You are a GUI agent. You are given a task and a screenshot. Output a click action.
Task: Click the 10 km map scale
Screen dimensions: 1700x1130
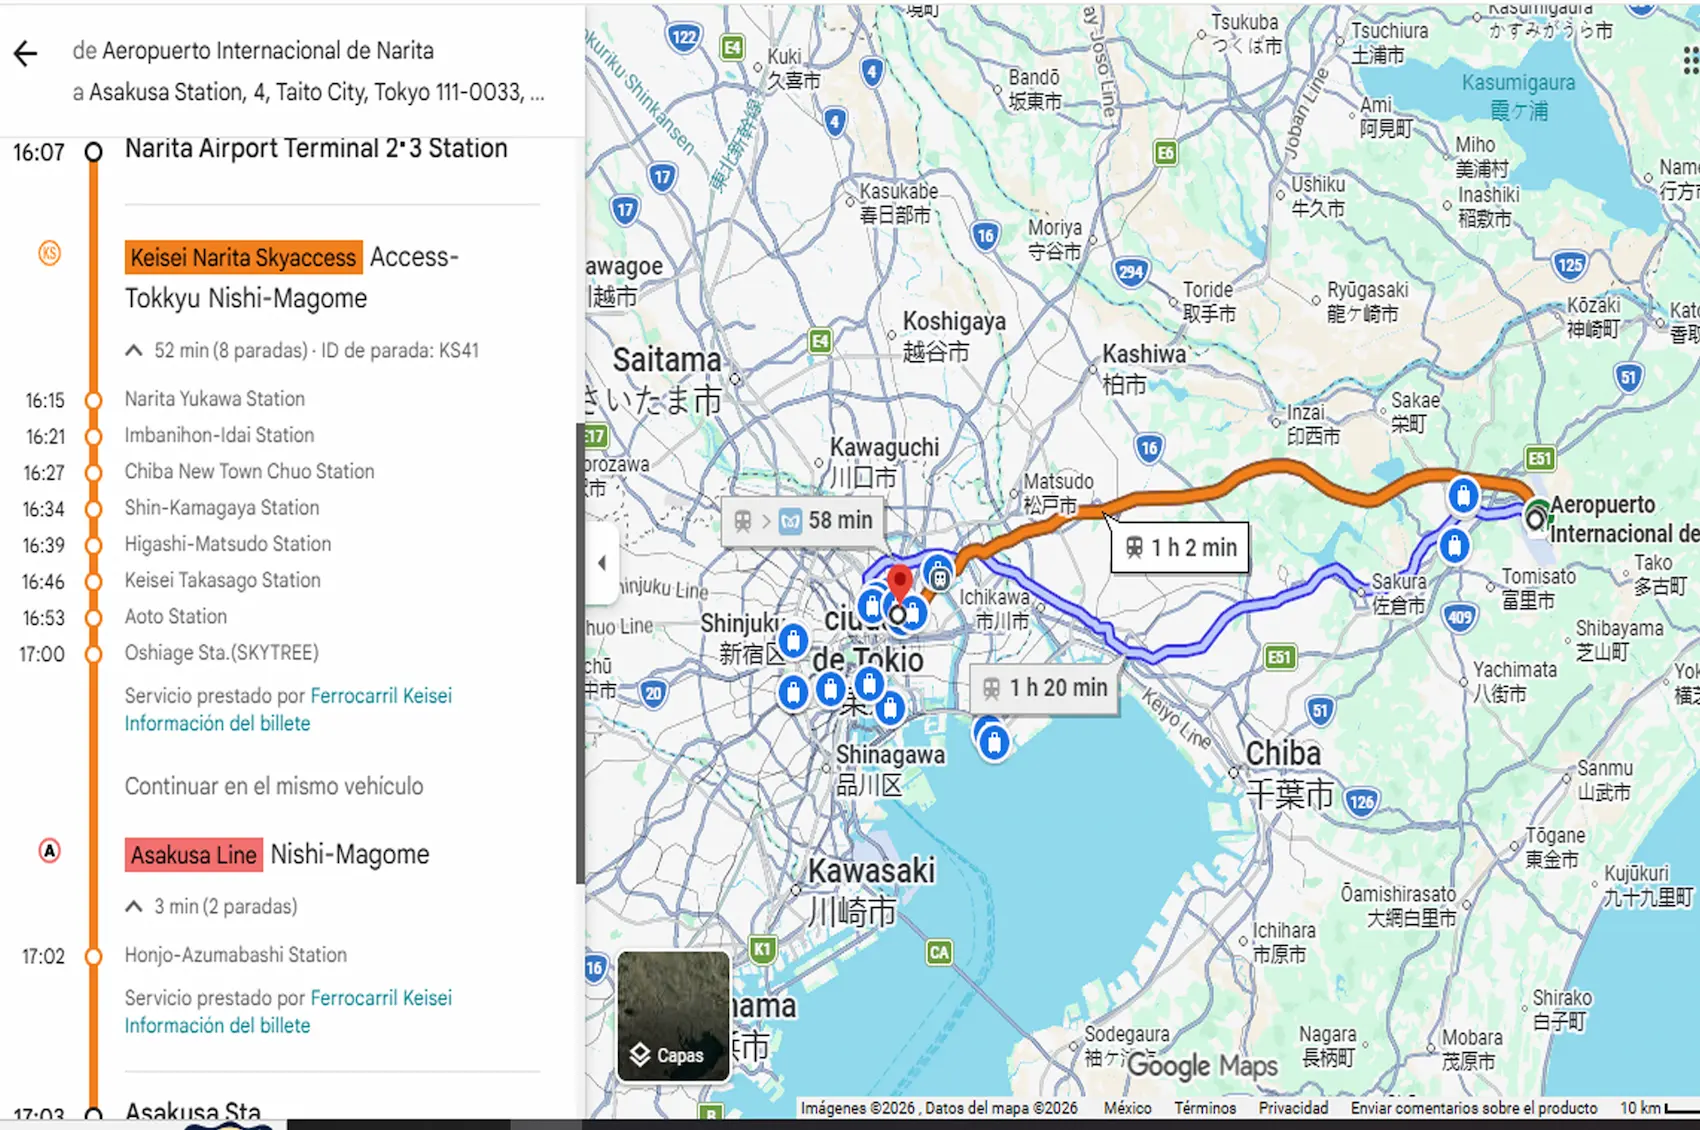pyautogui.click(x=1658, y=1108)
